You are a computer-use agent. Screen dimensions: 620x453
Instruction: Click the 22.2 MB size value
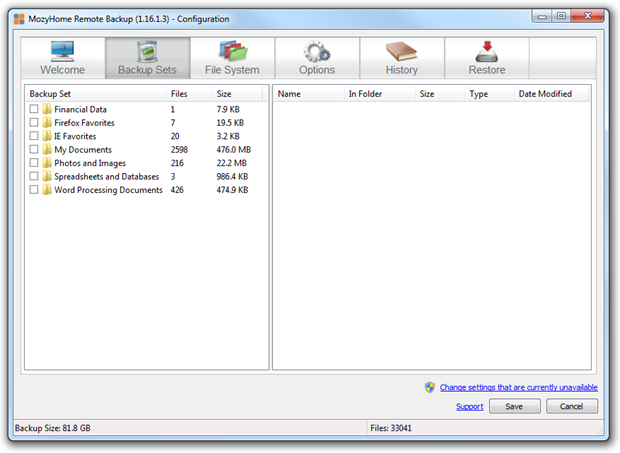(232, 163)
